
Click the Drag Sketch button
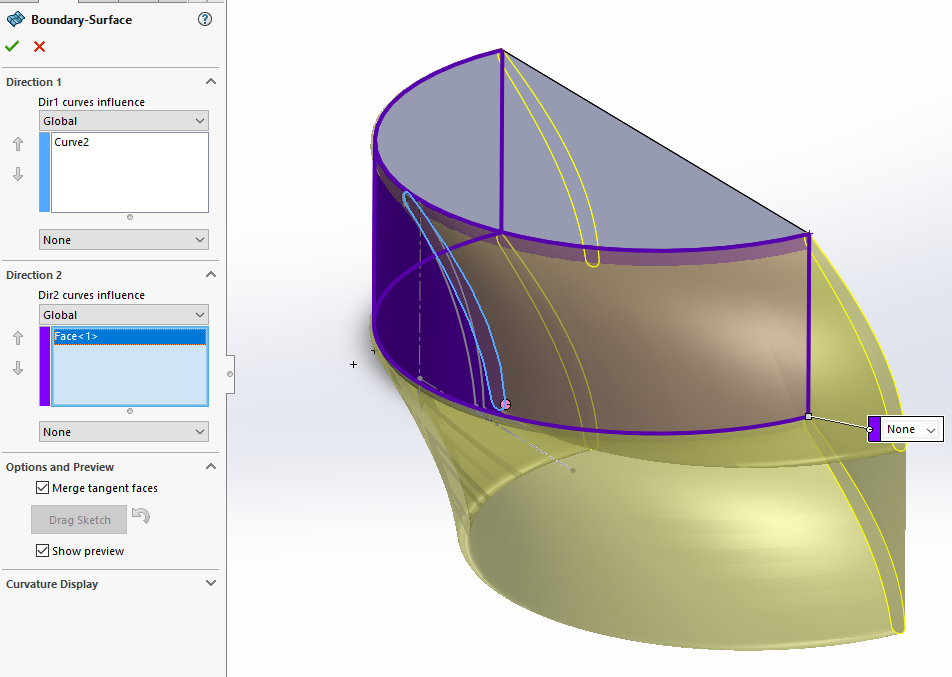[x=79, y=520]
